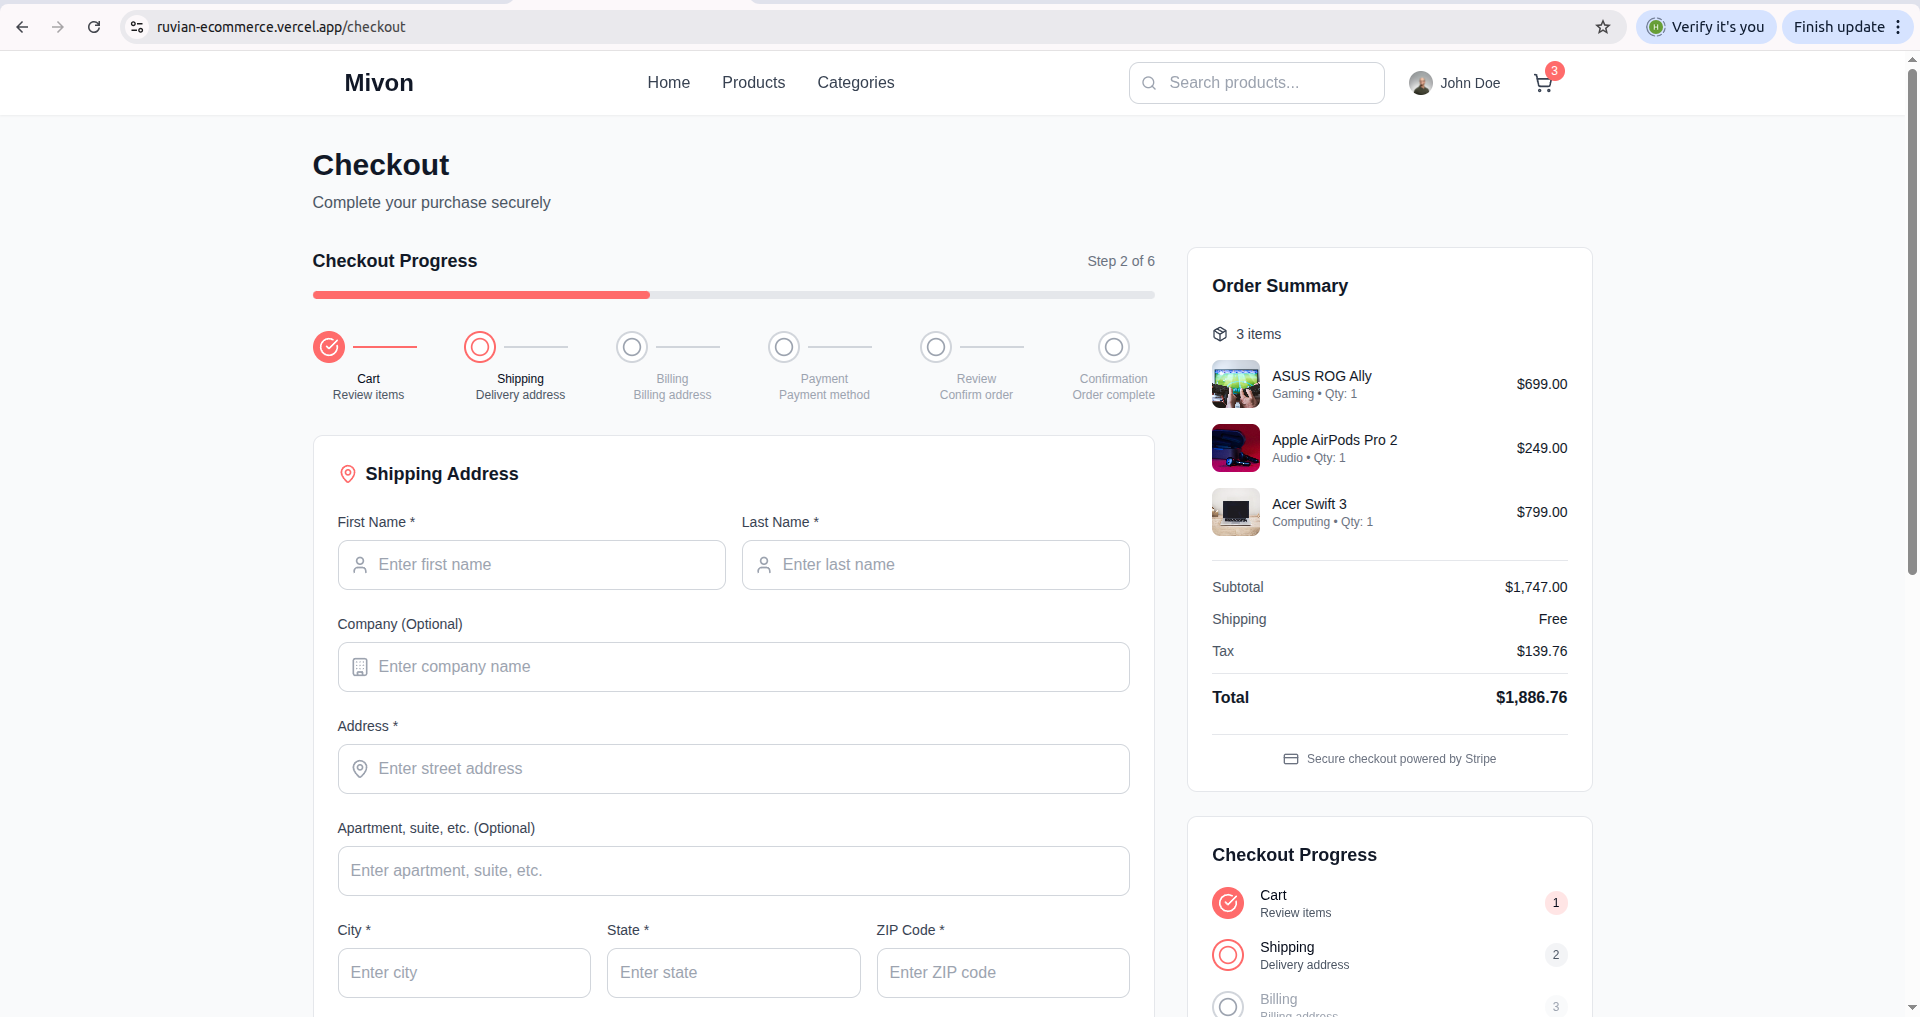The height and width of the screenshot is (1017, 1920).
Task: Click the Apple AirPods Pro 2 name
Action: click(x=1335, y=440)
